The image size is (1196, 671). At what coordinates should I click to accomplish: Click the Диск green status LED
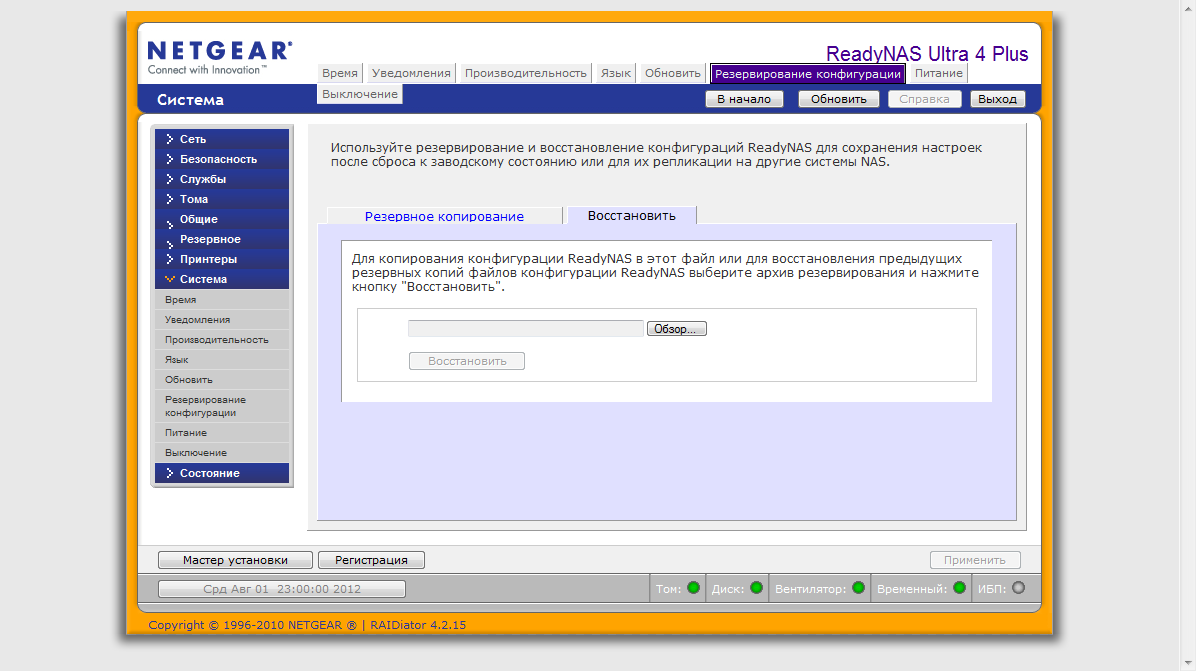tap(757, 588)
